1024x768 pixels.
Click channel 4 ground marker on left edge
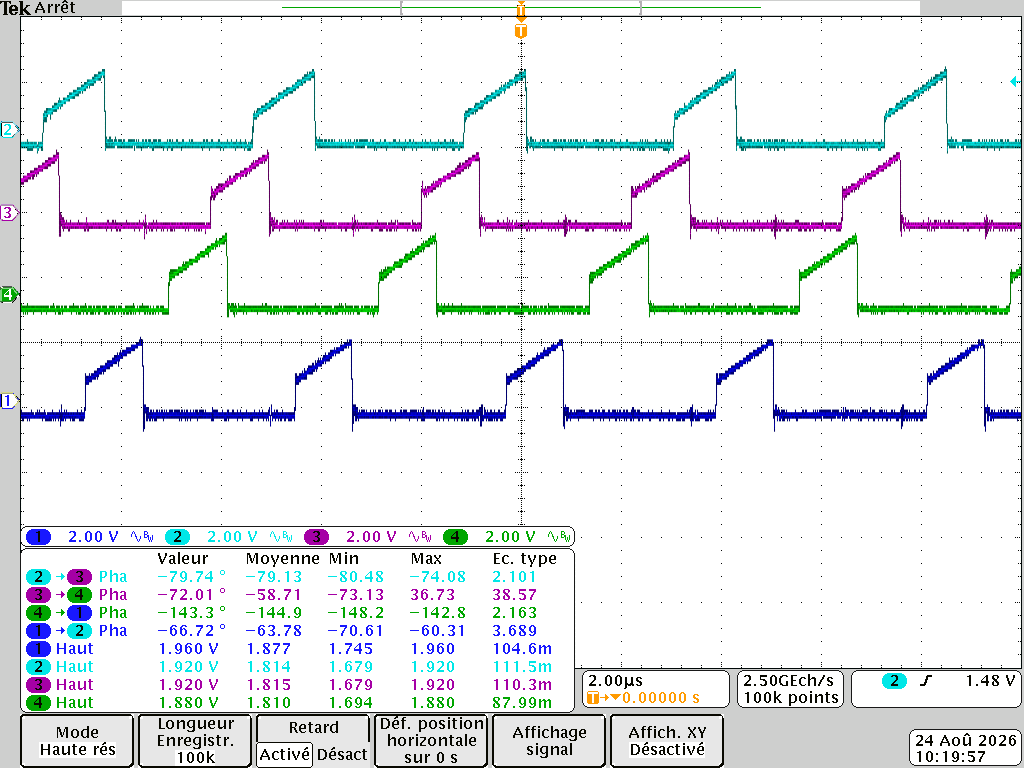tap(8, 295)
